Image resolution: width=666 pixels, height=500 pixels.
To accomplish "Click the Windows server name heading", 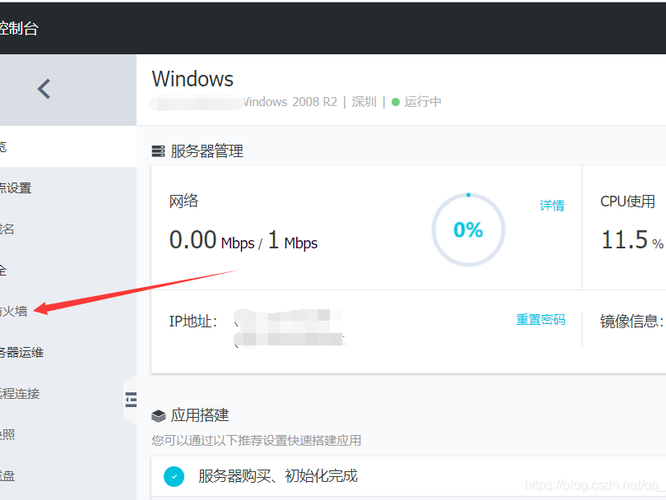I will (192, 79).
